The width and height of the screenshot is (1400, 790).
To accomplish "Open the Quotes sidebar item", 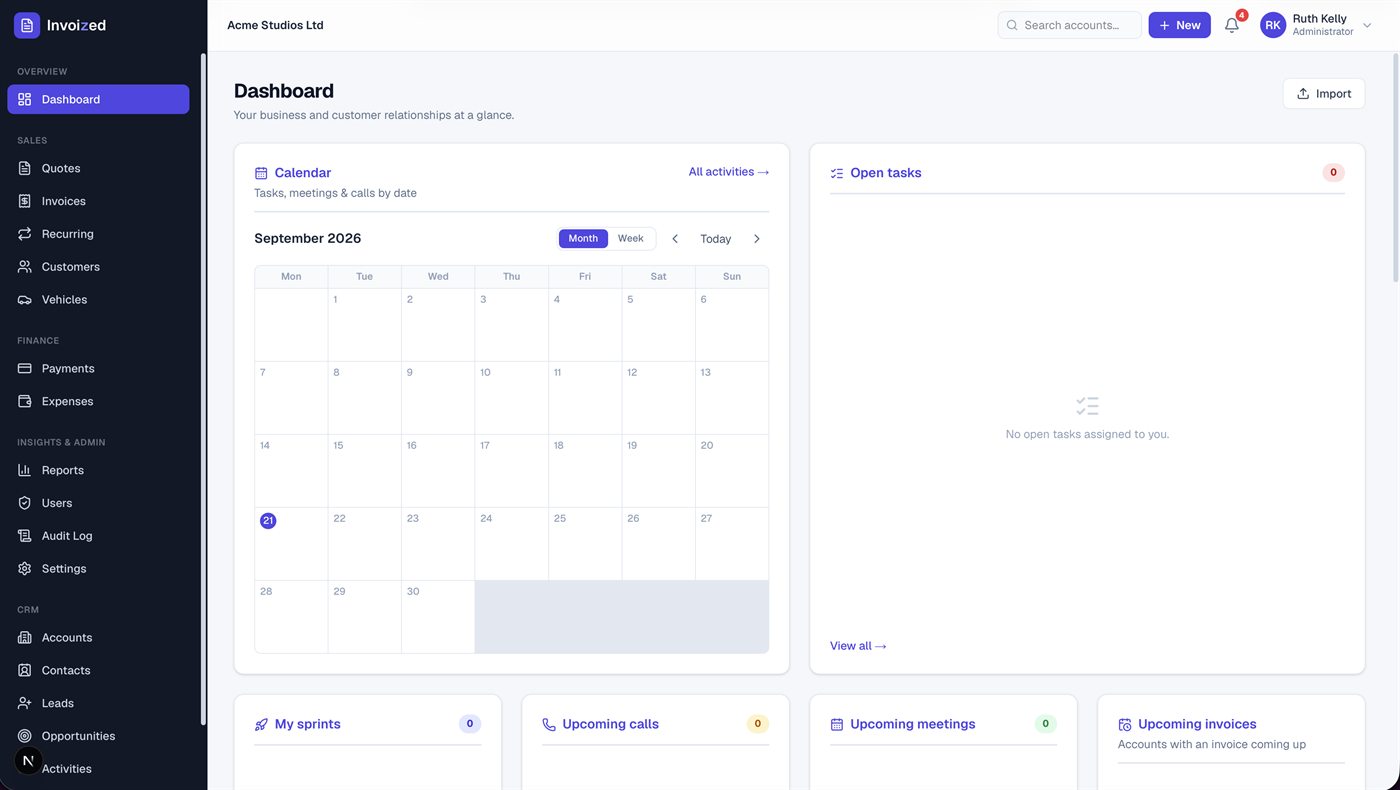I will (98, 168).
